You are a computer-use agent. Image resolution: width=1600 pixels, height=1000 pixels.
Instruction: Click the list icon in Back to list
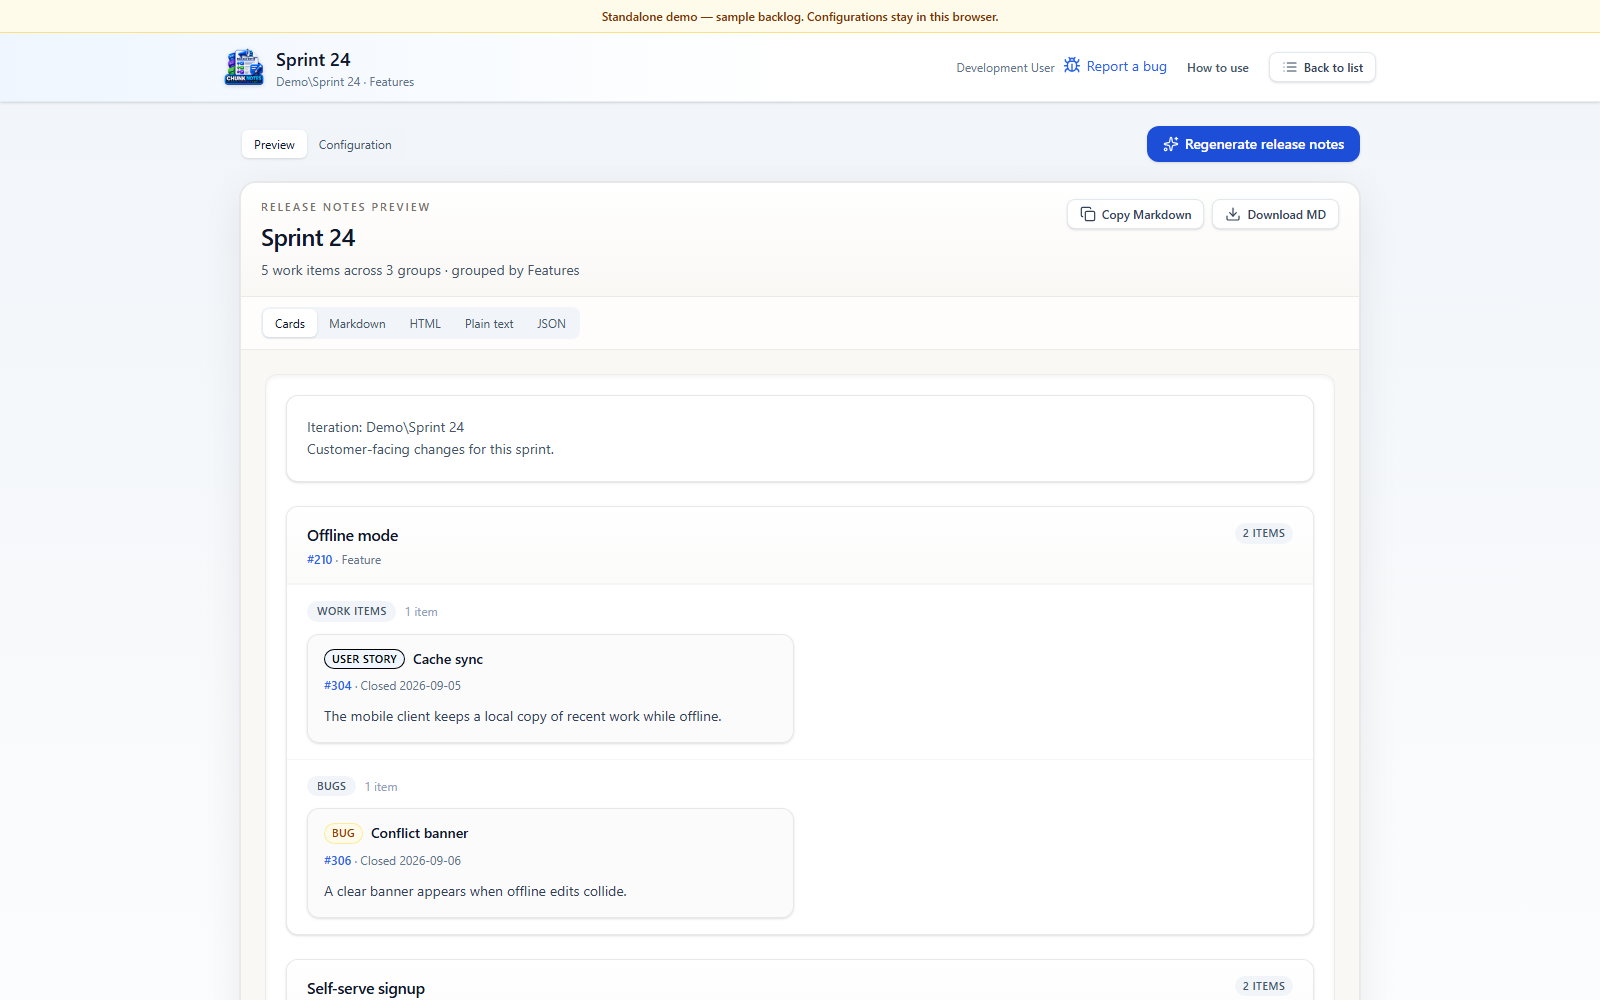pyautogui.click(x=1290, y=67)
